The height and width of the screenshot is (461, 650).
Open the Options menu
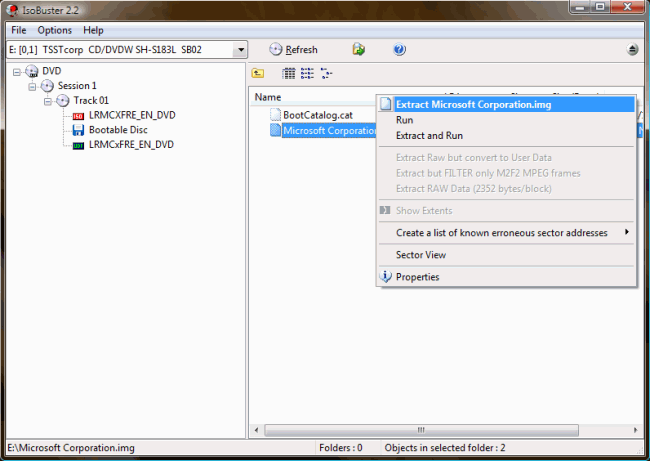click(x=55, y=30)
